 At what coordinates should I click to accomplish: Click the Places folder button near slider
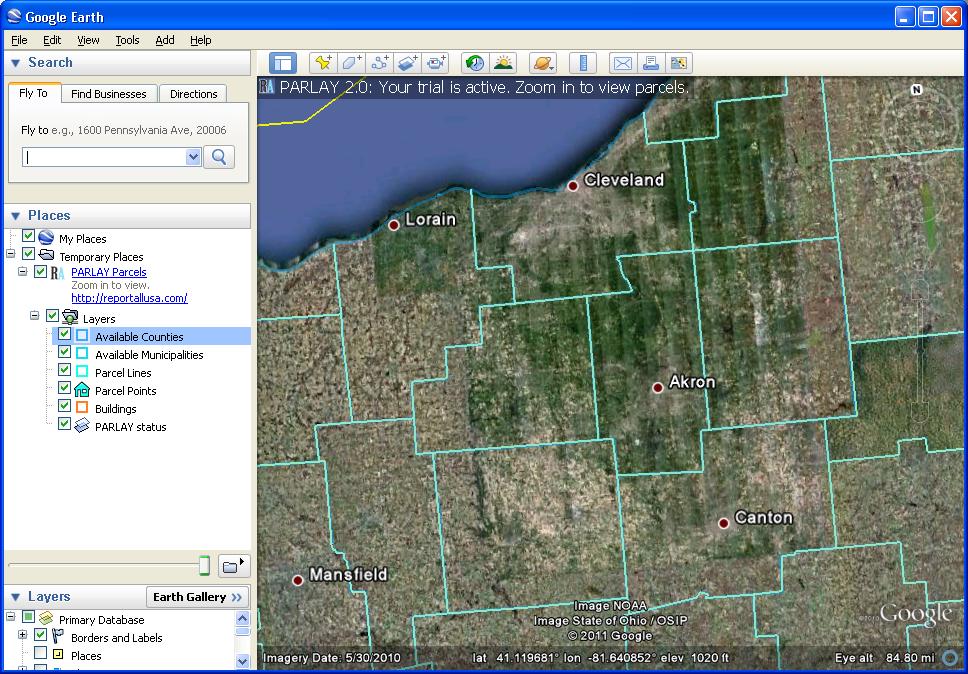tap(233, 566)
